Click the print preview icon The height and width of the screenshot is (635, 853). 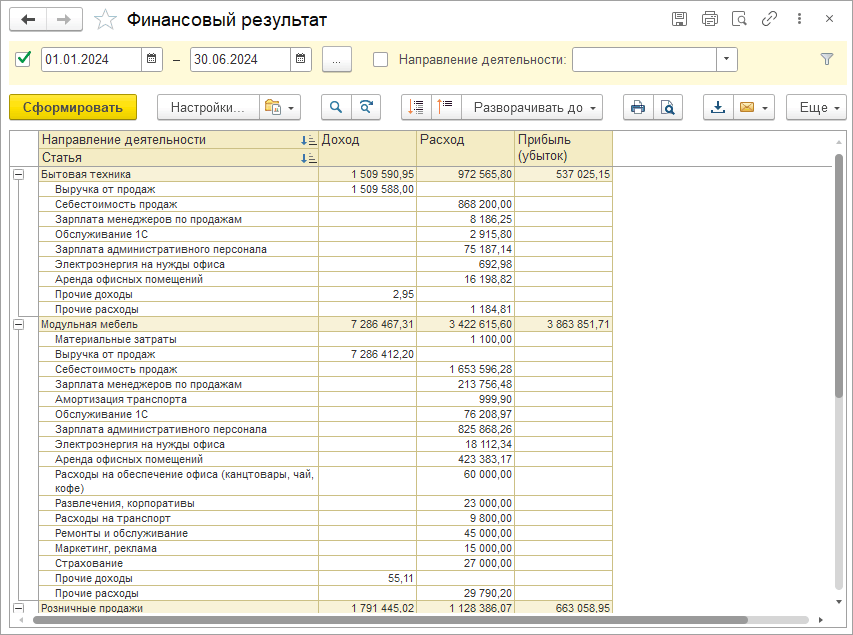667,107
